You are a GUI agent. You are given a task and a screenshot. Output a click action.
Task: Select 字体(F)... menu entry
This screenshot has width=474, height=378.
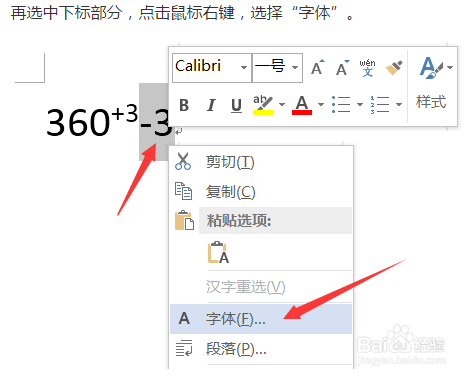[261, 319]
